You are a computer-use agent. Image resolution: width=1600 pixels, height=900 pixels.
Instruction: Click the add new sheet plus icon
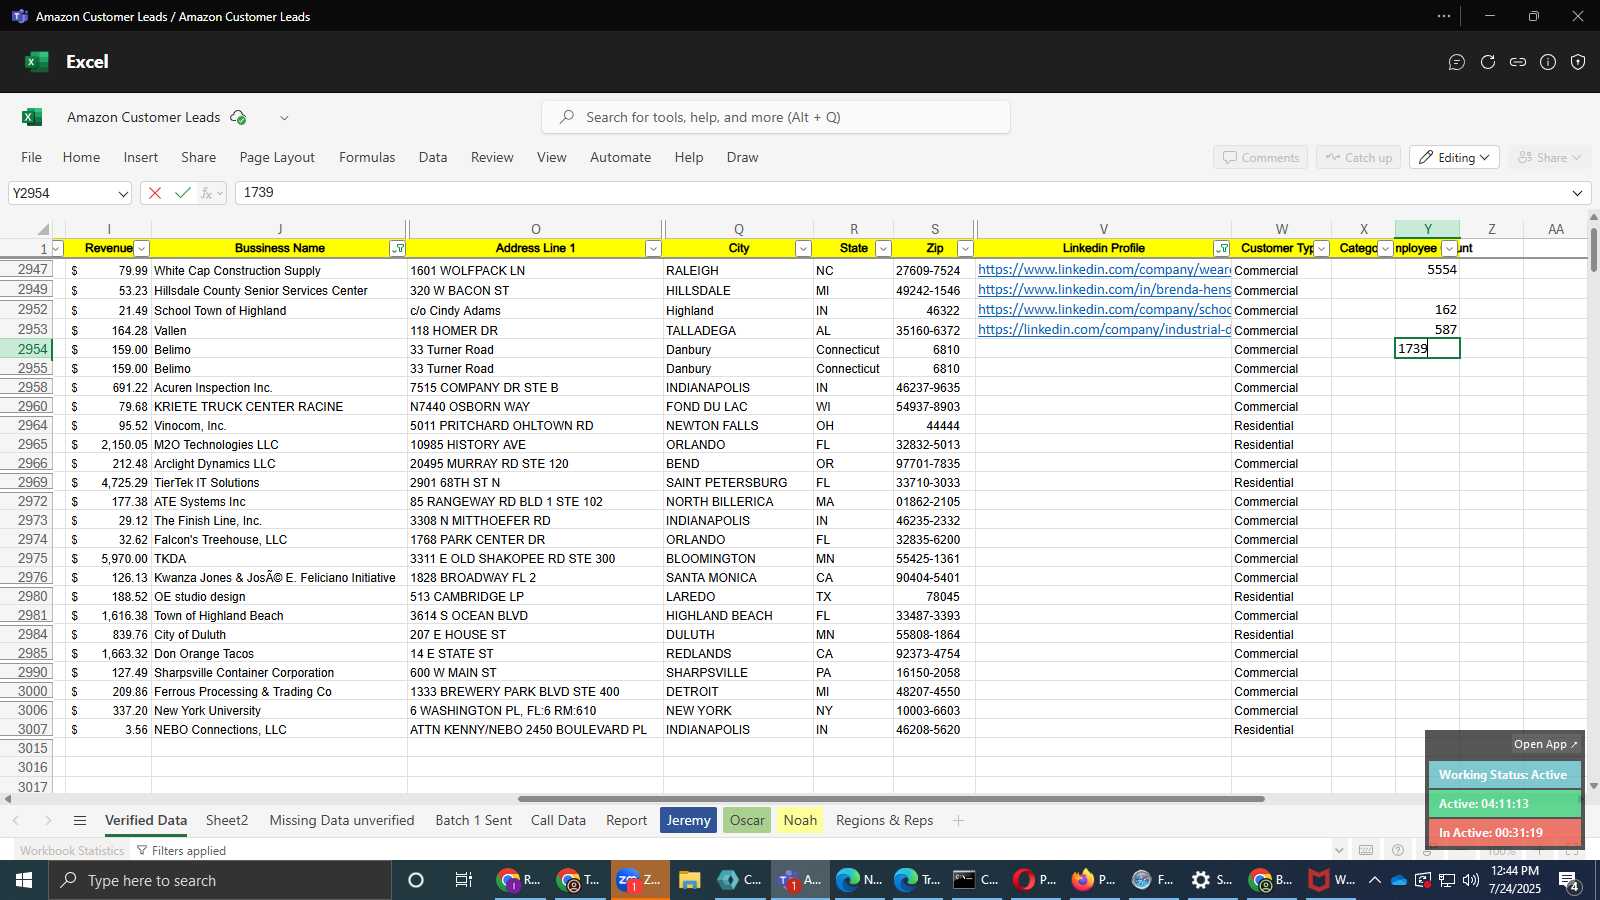958,821
